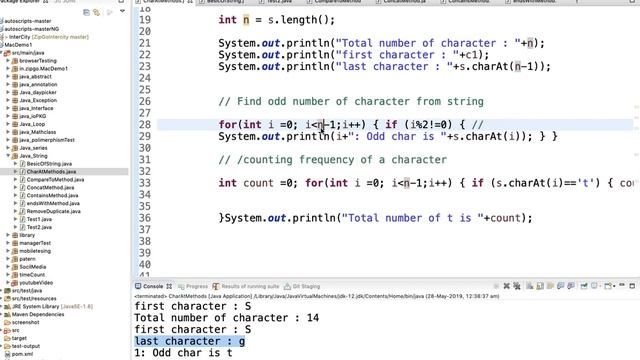Select ContainsMethod.java file

pyautogui.click(x=52, y=195)
